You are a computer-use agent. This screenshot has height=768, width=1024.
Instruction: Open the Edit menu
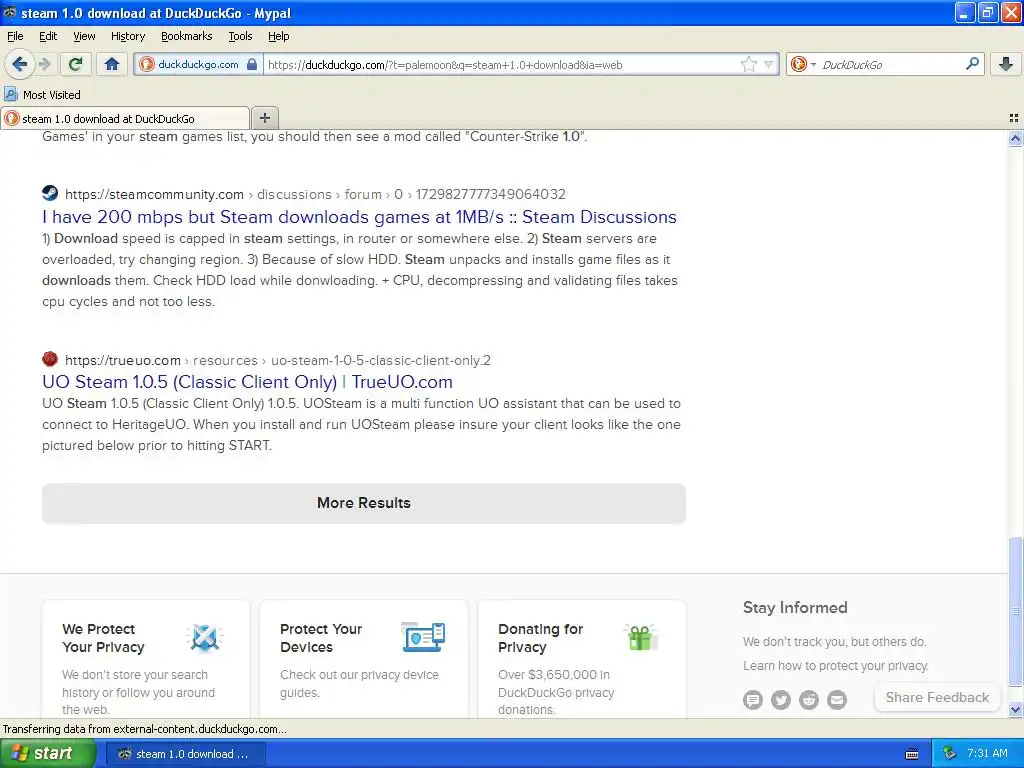[x=48, y=37]
